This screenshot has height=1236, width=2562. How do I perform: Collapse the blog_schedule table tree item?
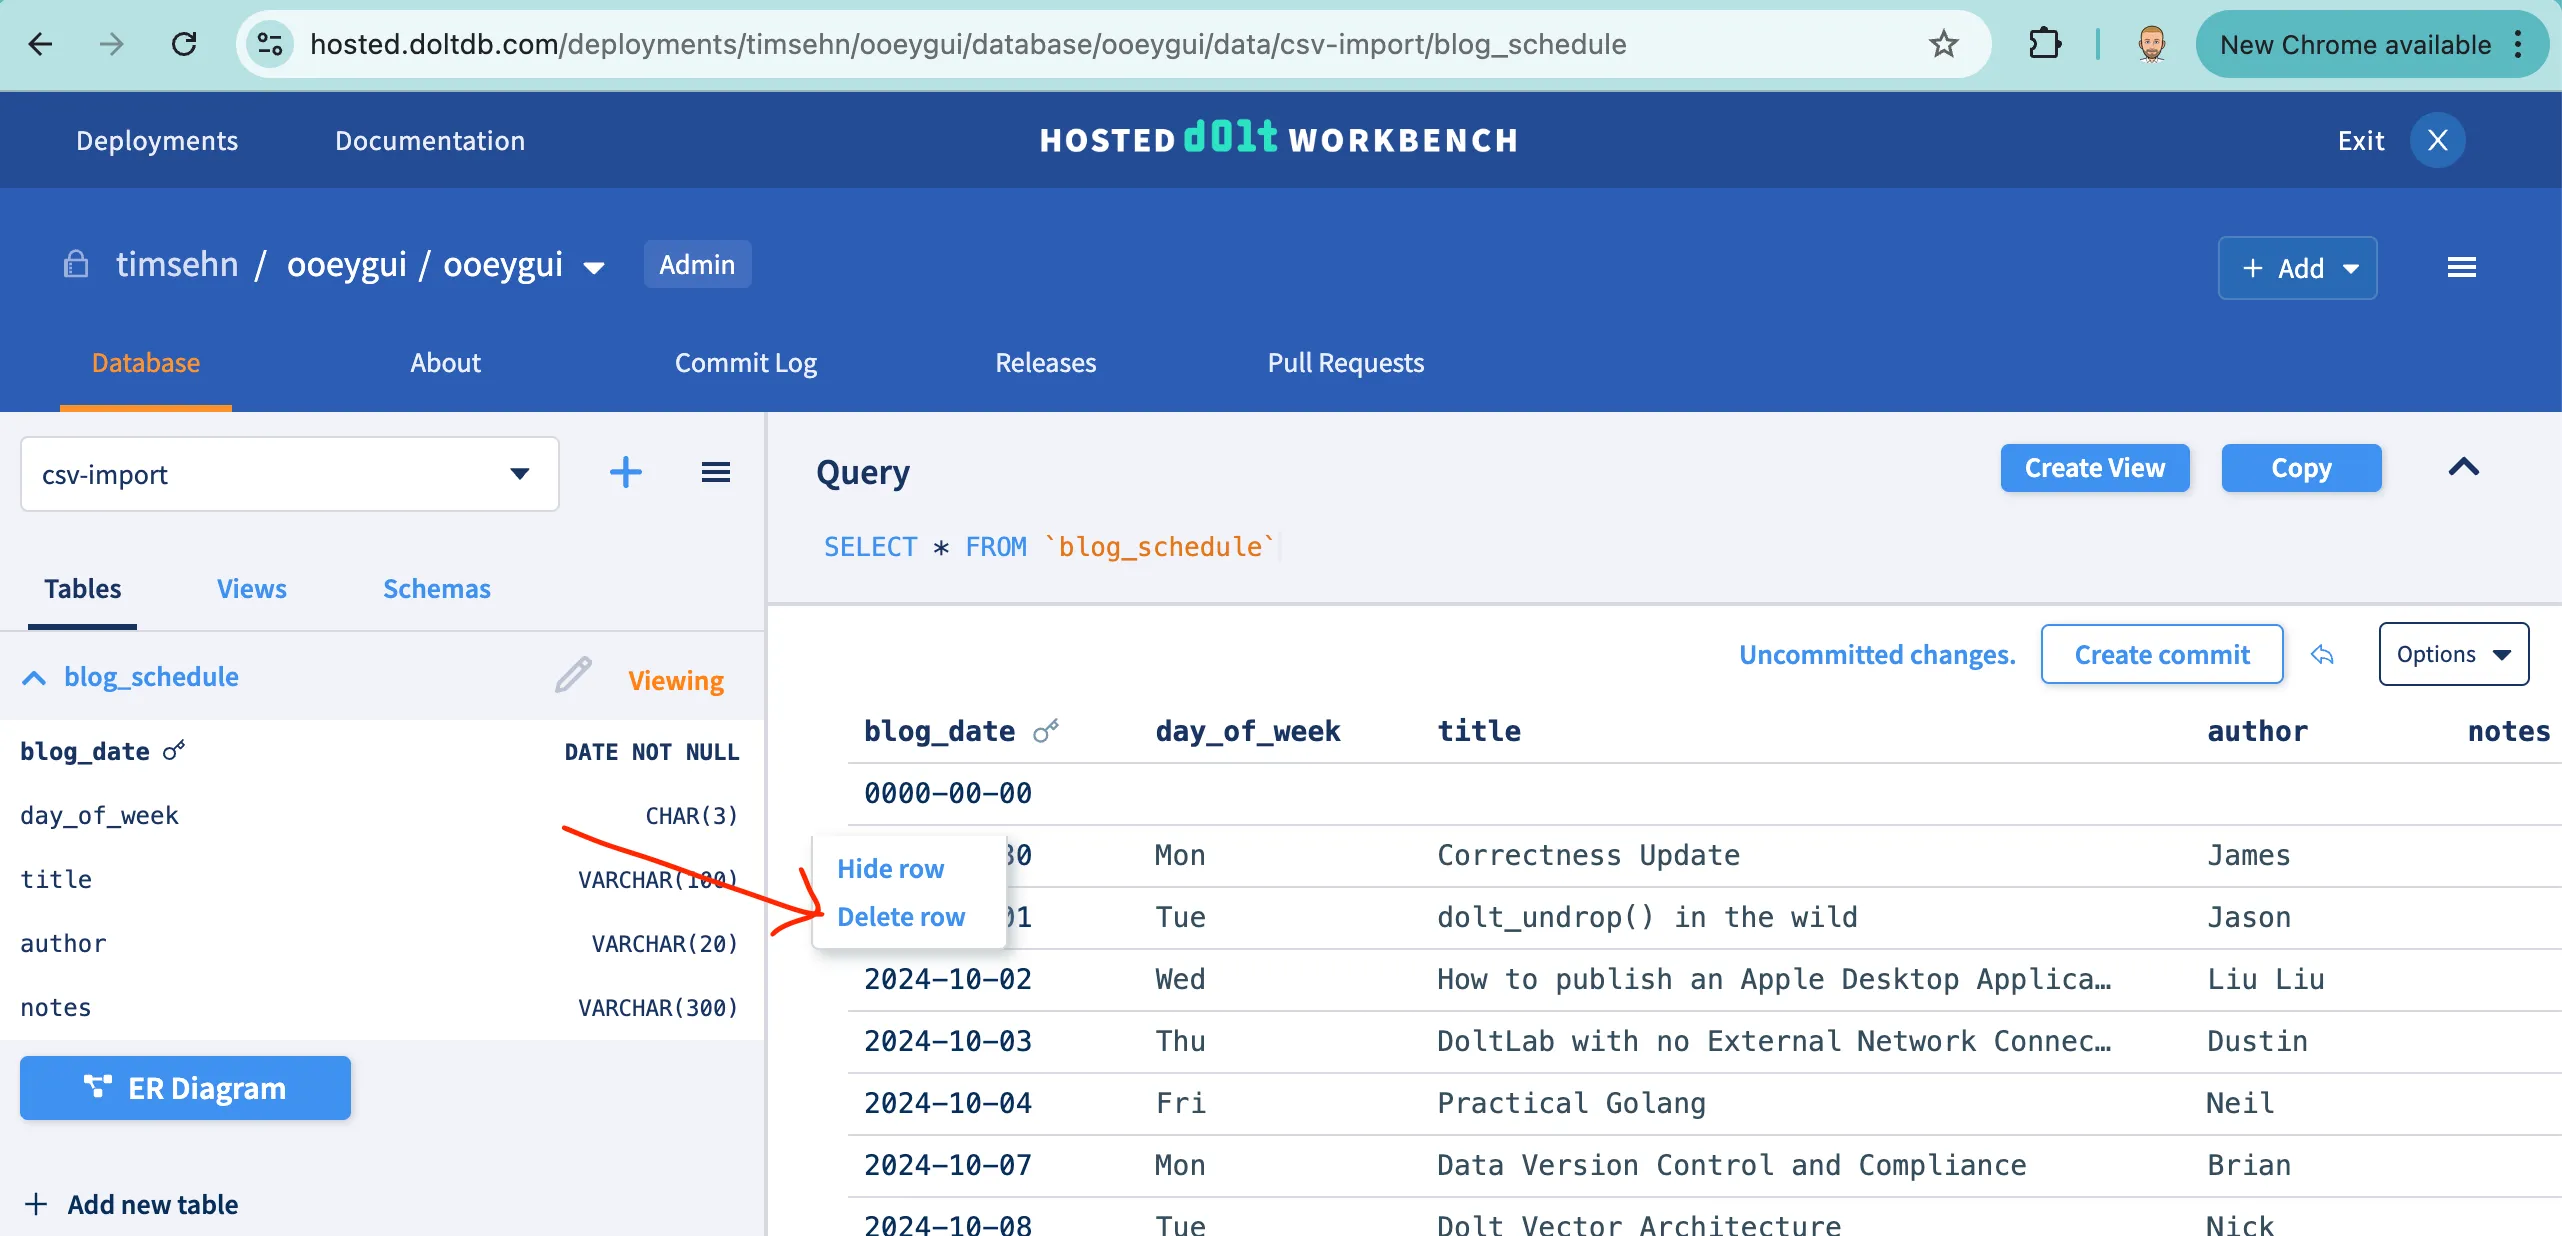(x=34, y=678)
